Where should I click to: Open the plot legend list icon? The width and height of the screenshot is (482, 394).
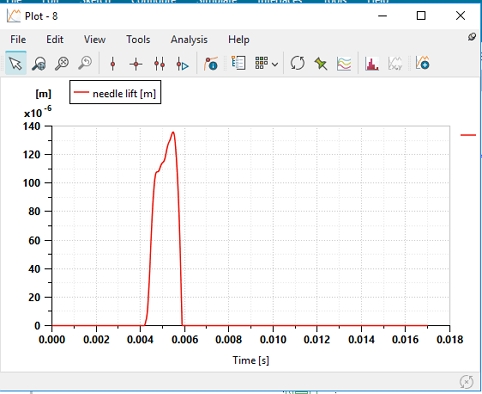coord(238,63)
